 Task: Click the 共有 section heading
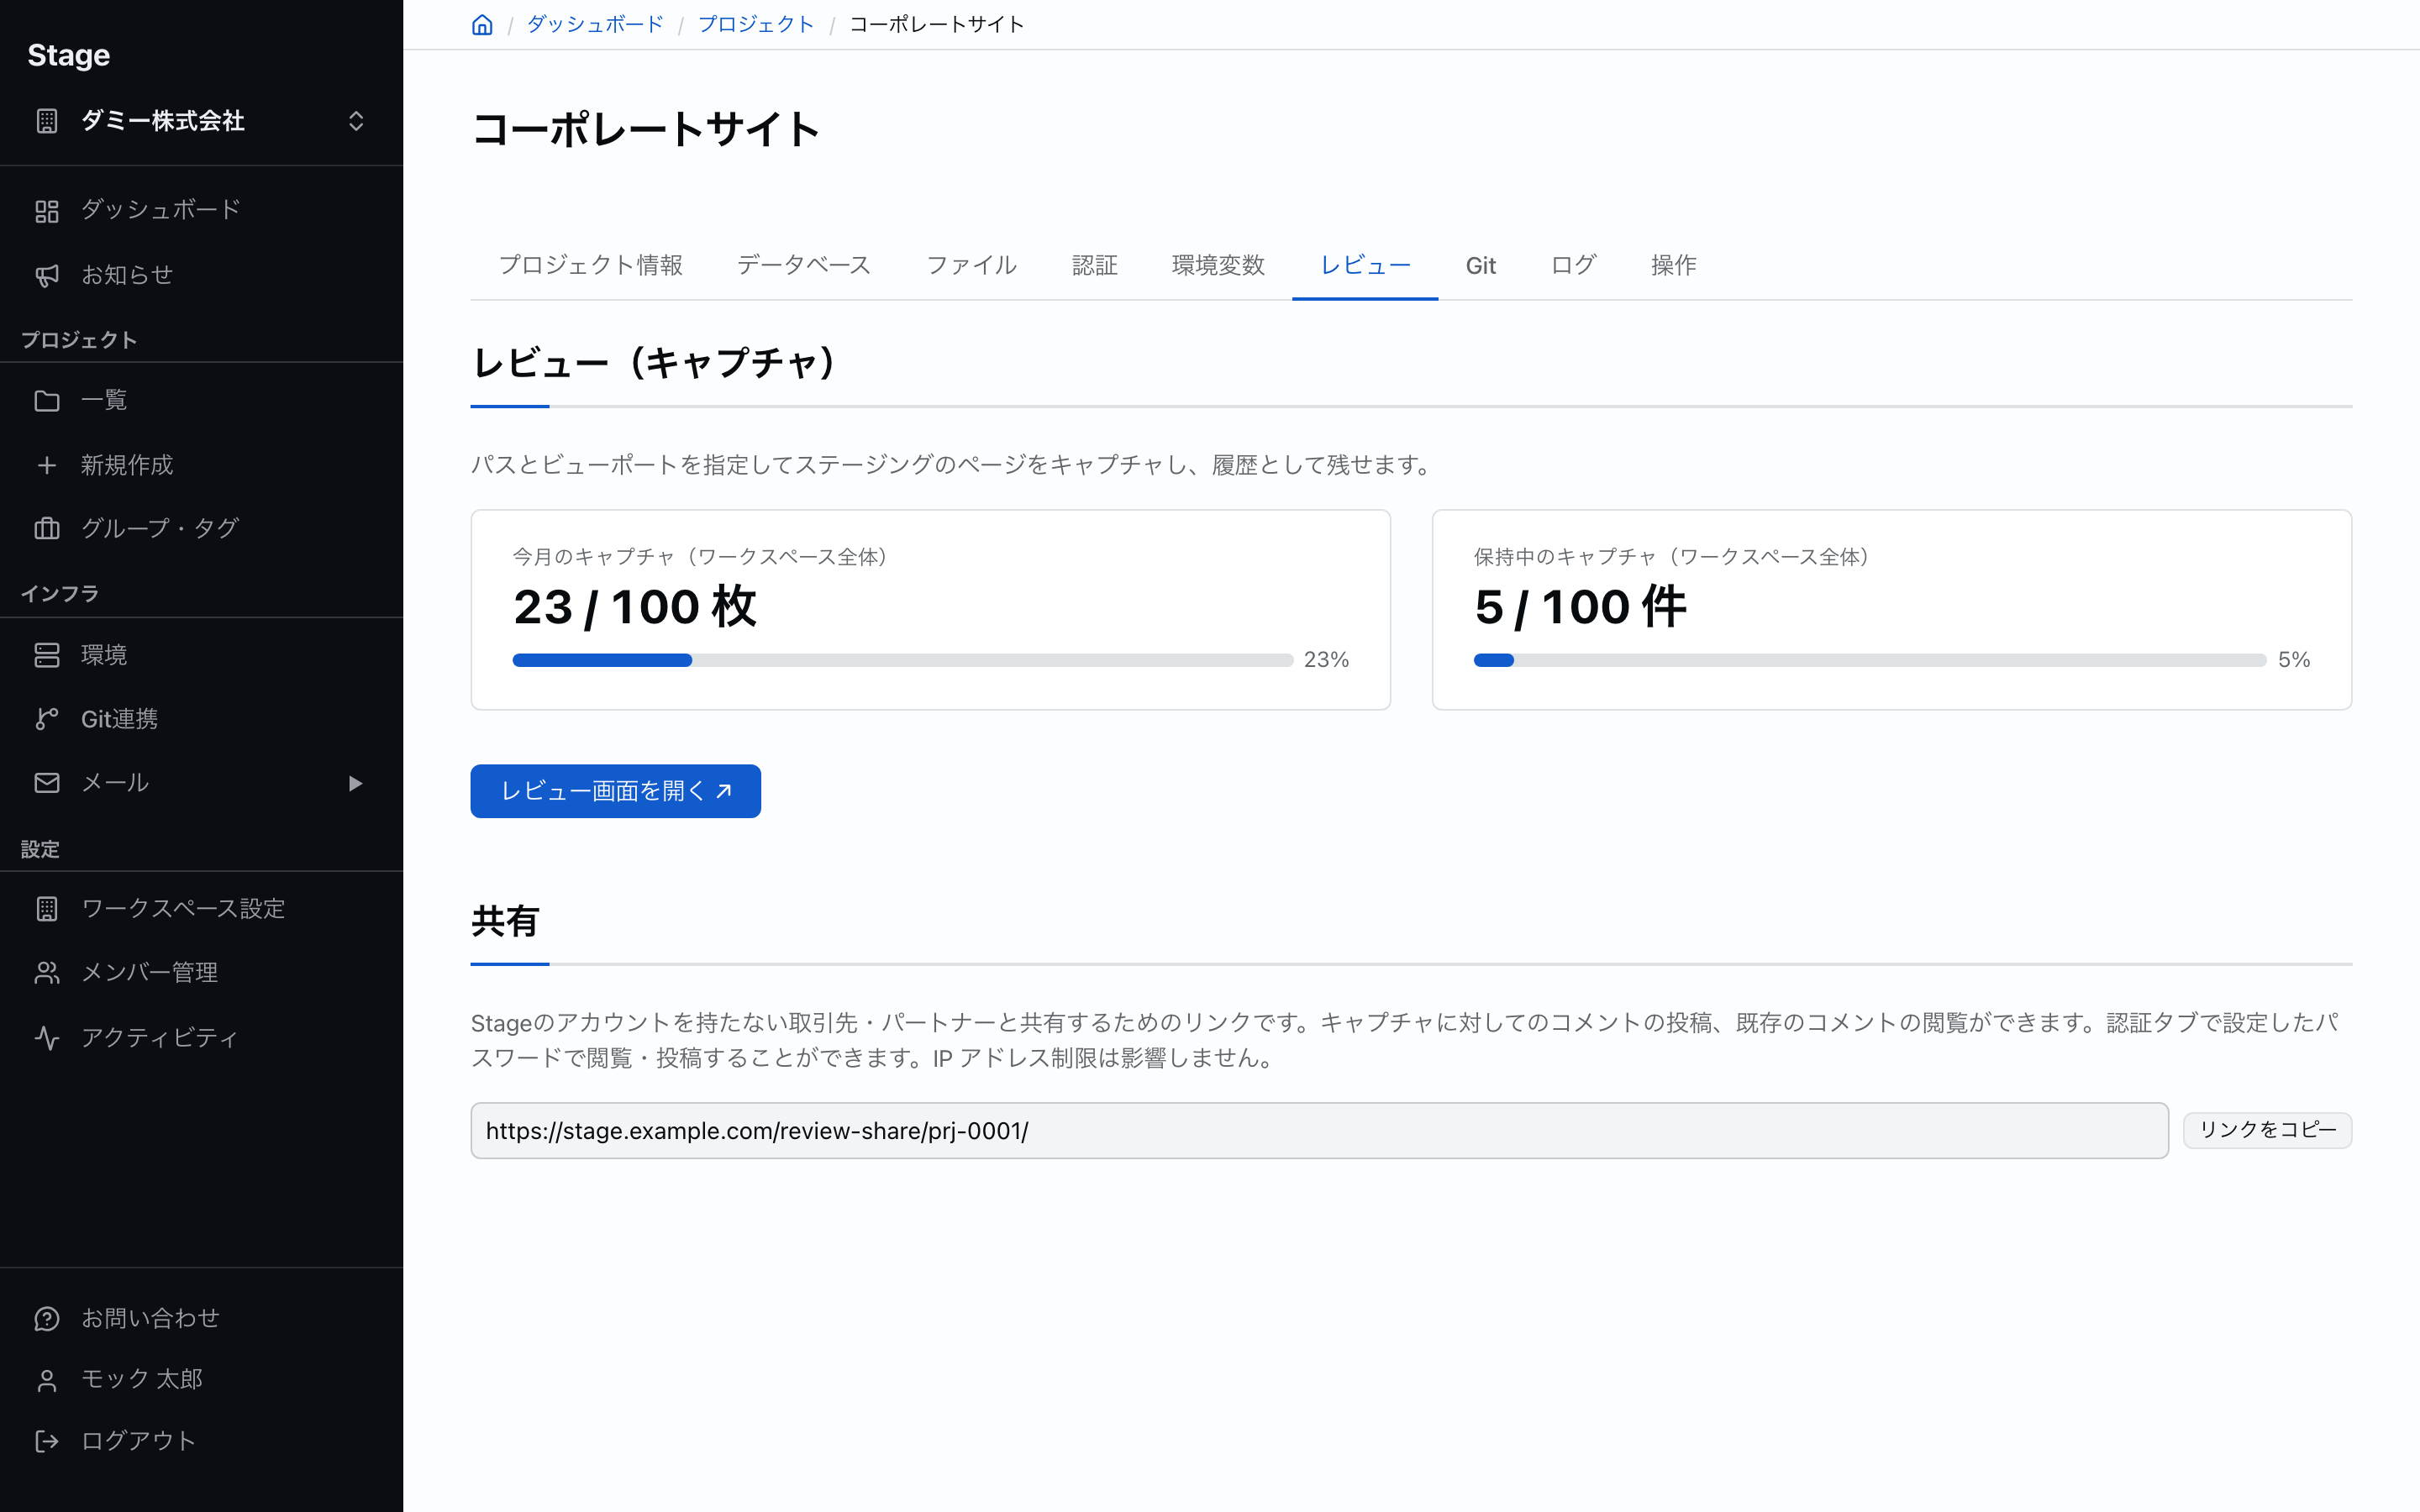point(505,921)
